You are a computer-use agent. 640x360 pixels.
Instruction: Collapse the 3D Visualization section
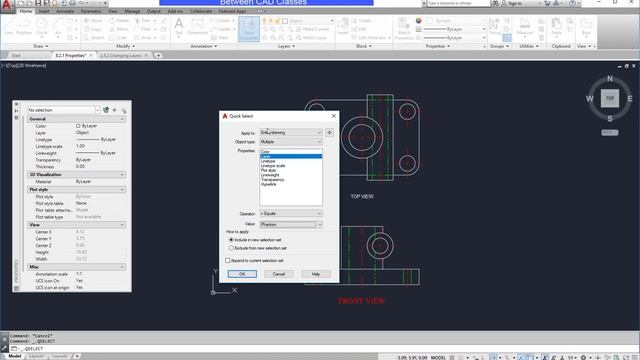(122, 175)
